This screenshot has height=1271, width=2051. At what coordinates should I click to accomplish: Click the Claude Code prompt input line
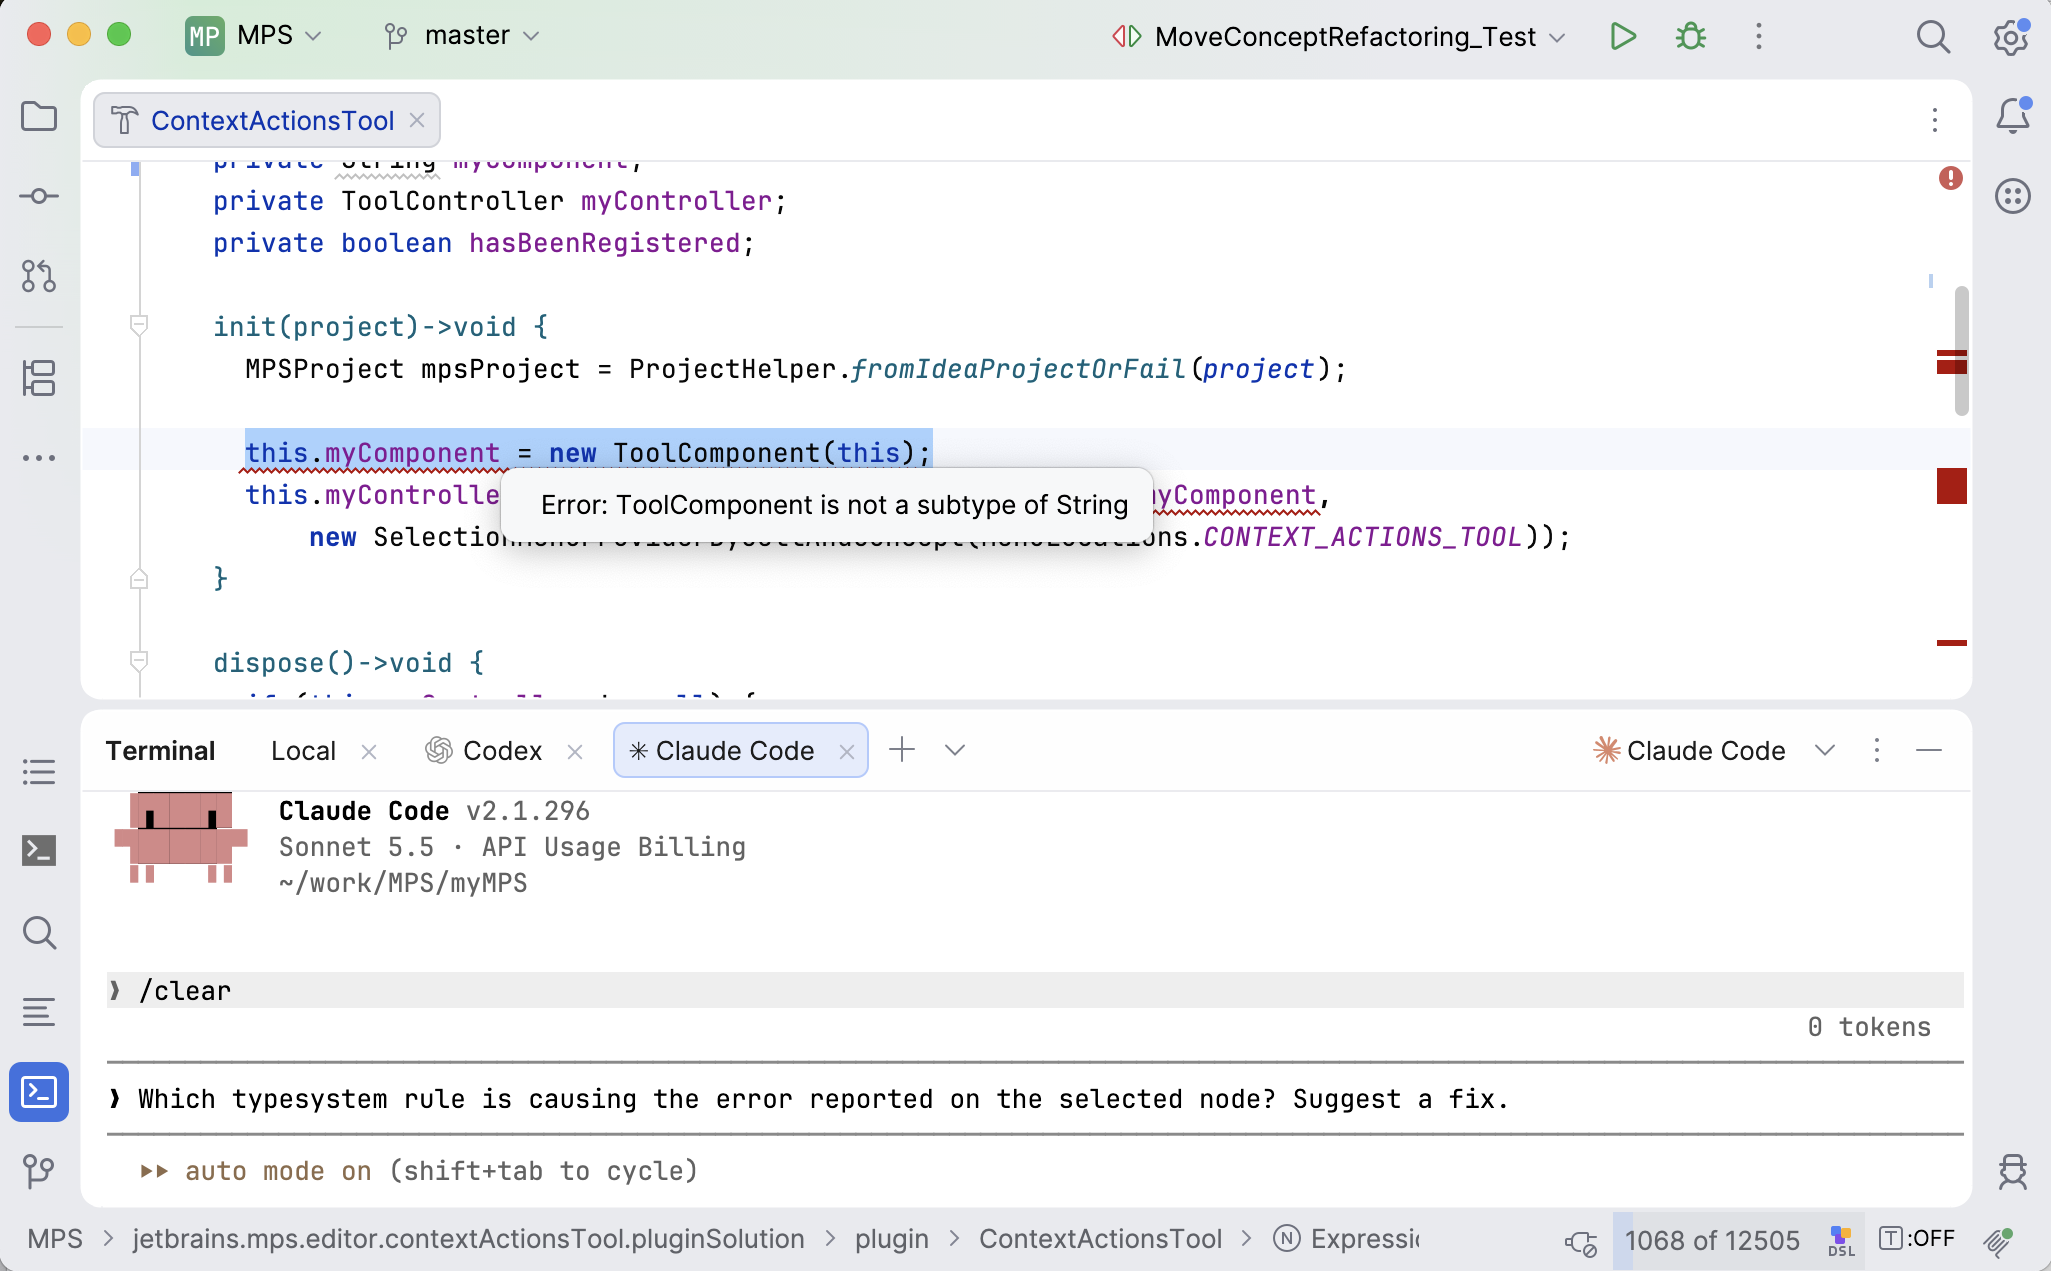1035,1099
